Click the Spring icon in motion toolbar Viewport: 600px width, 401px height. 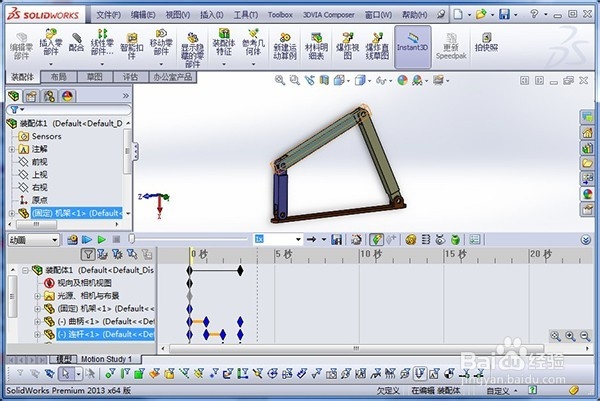[426, 240]
